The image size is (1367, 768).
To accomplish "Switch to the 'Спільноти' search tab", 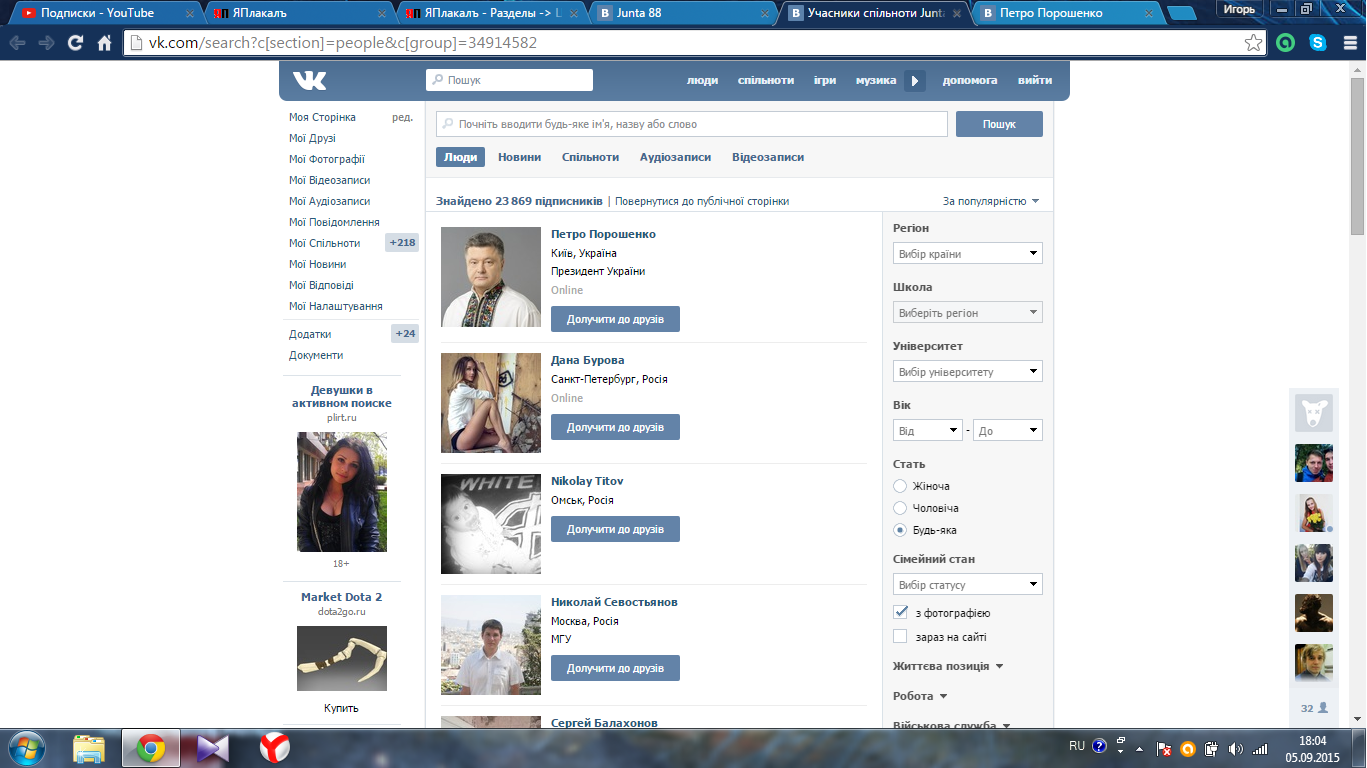I will click(x=590, y=157).
